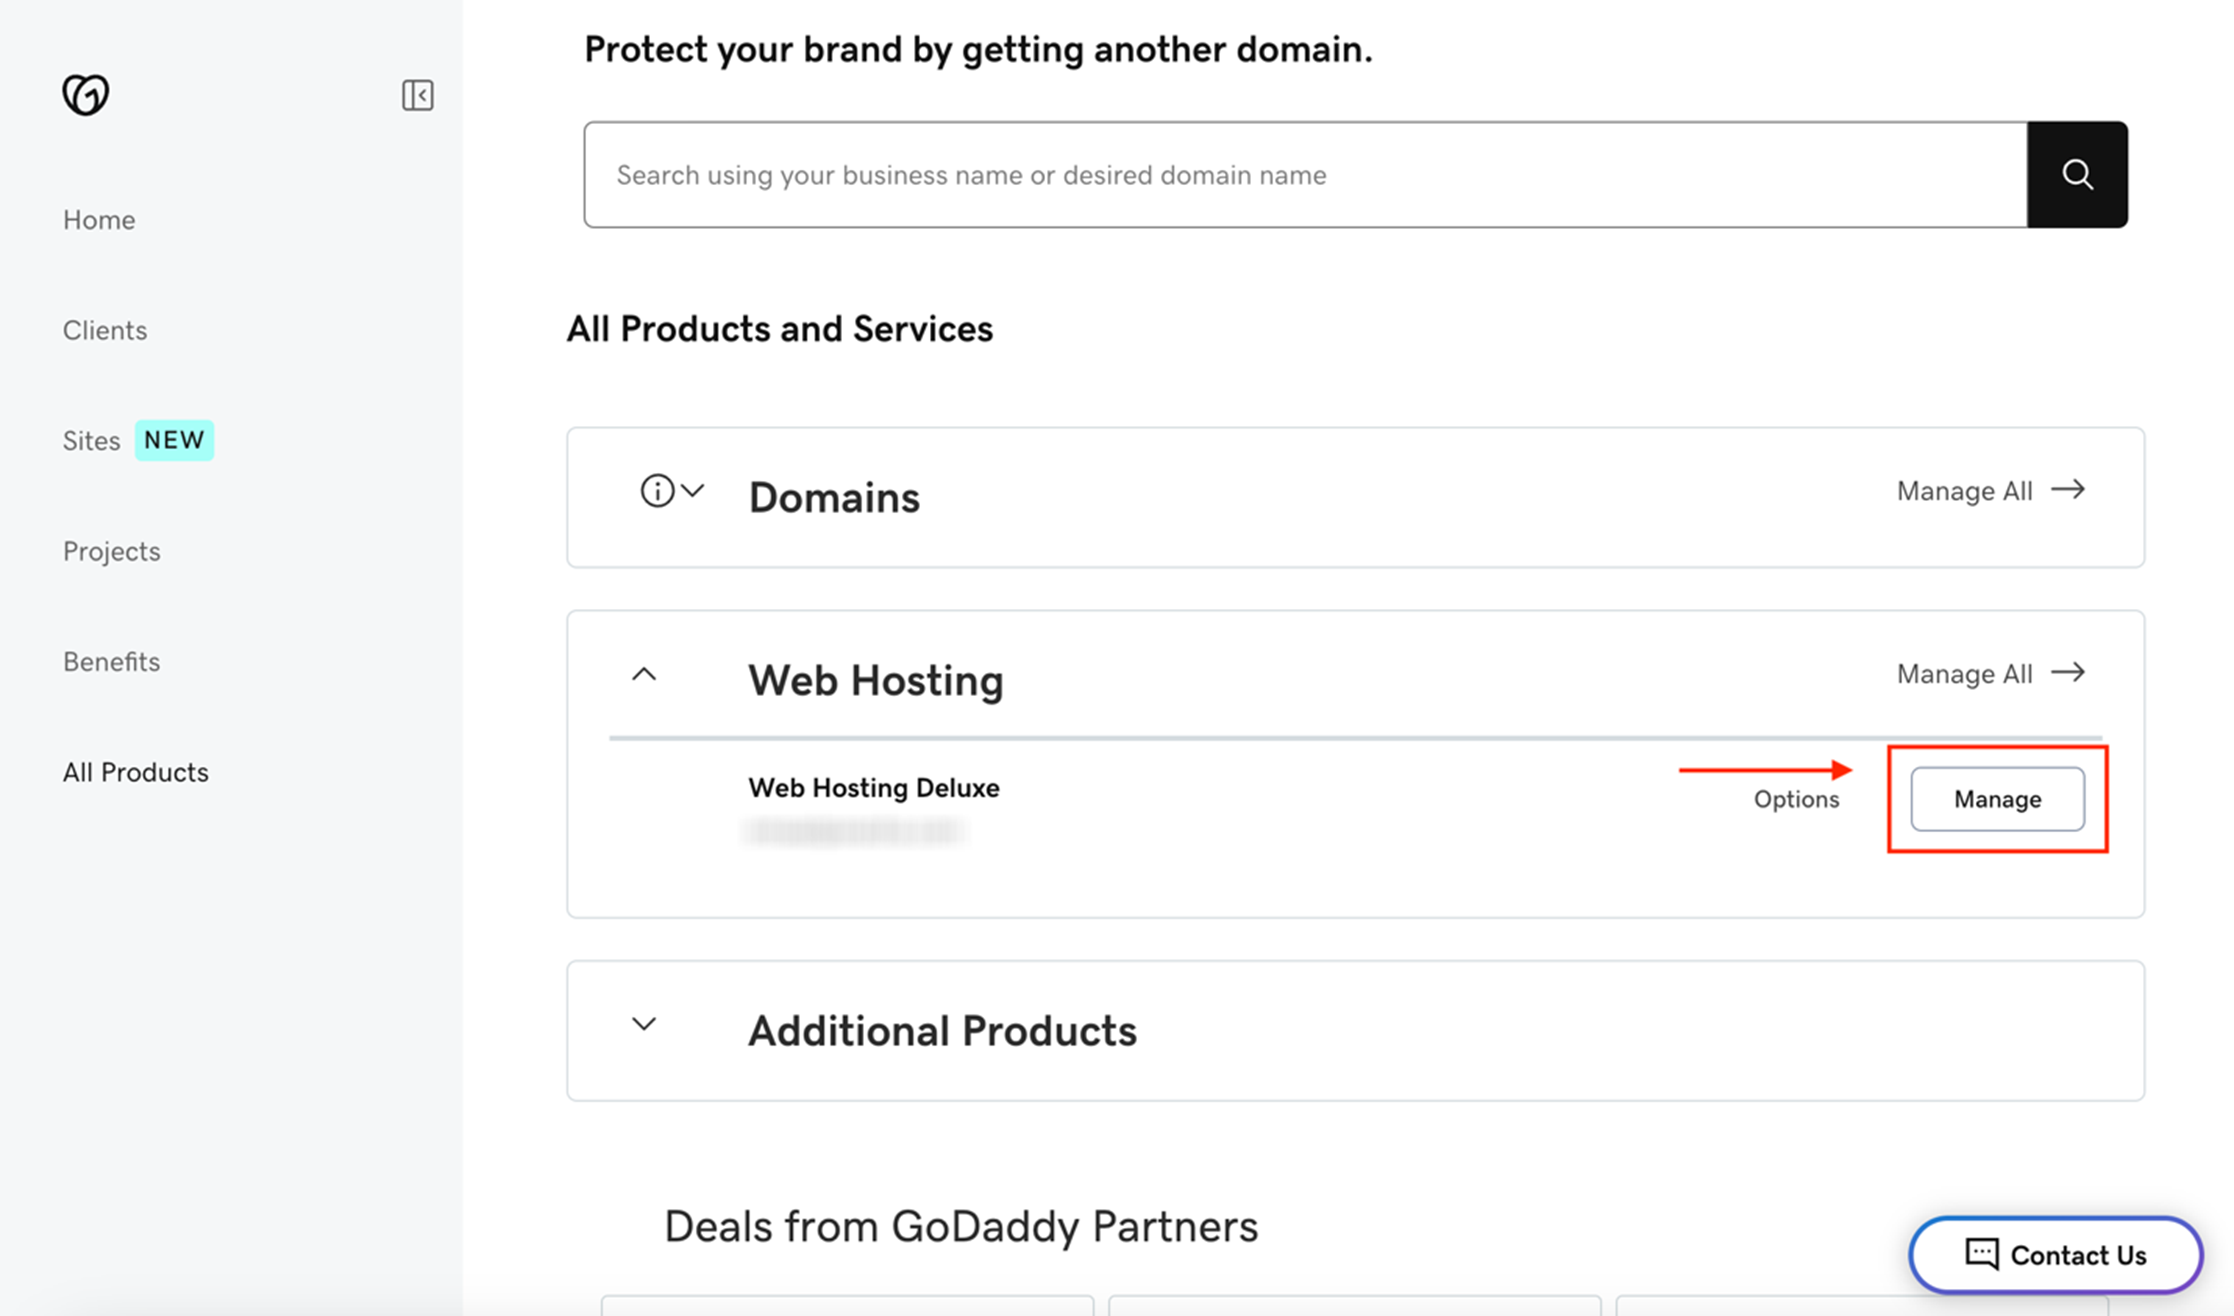Open Clients in the sidebar

point(105,330)
